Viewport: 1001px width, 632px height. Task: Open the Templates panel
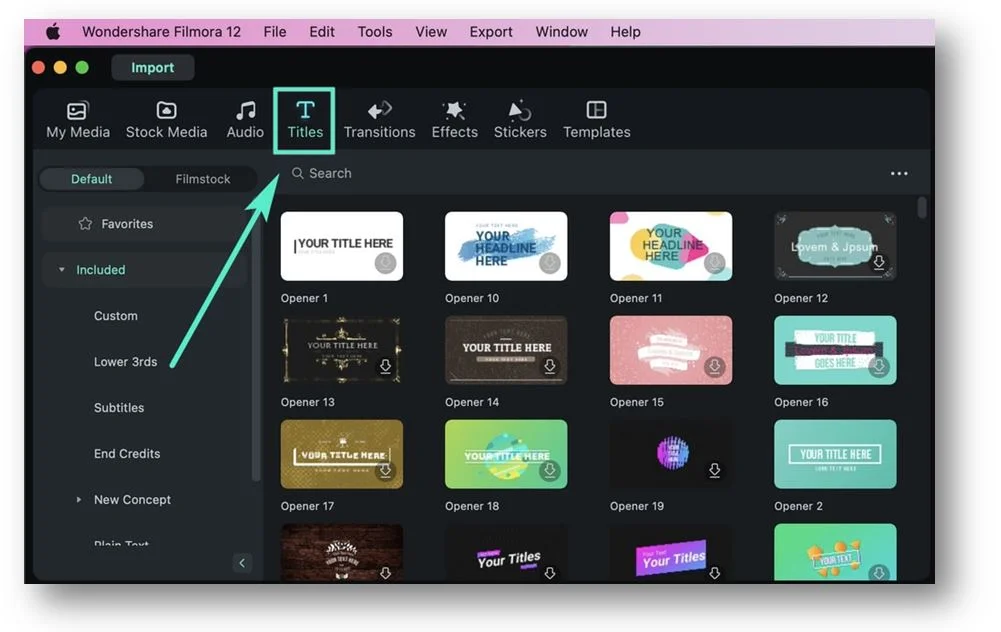click(x=597, y=119)
